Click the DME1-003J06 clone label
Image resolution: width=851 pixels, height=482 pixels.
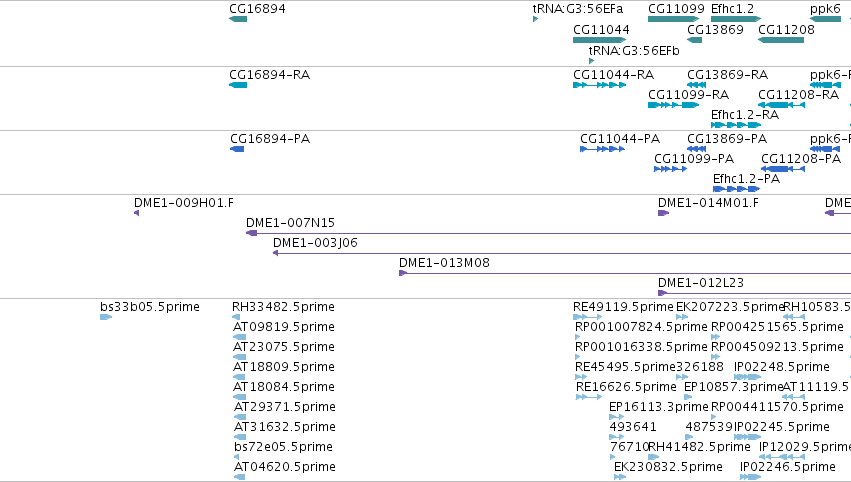pos(315,243)
